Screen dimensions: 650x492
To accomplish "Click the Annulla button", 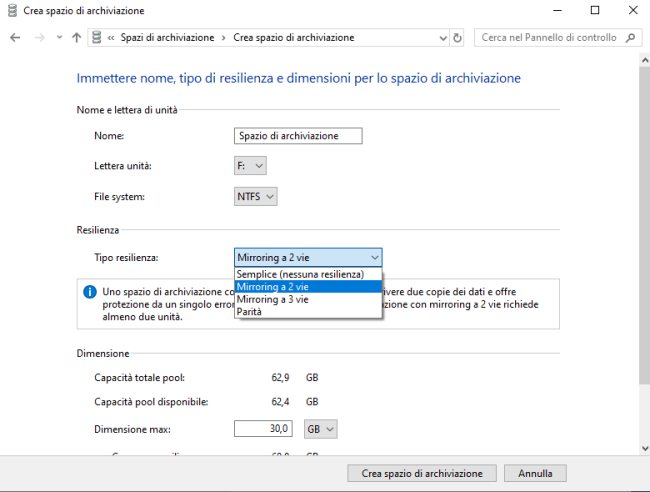I will [535, 473].
